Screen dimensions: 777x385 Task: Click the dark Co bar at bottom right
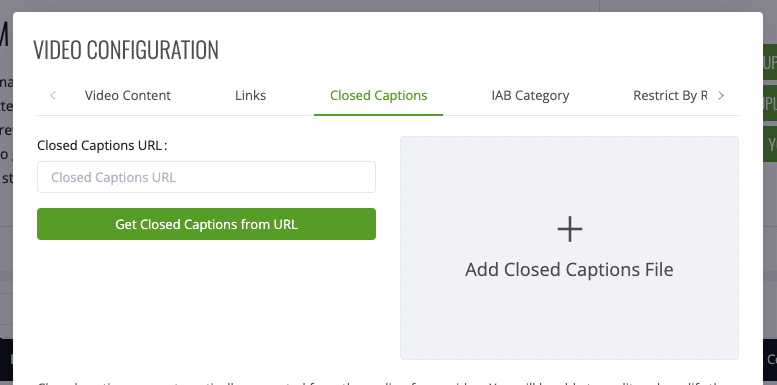pos(770,359)
